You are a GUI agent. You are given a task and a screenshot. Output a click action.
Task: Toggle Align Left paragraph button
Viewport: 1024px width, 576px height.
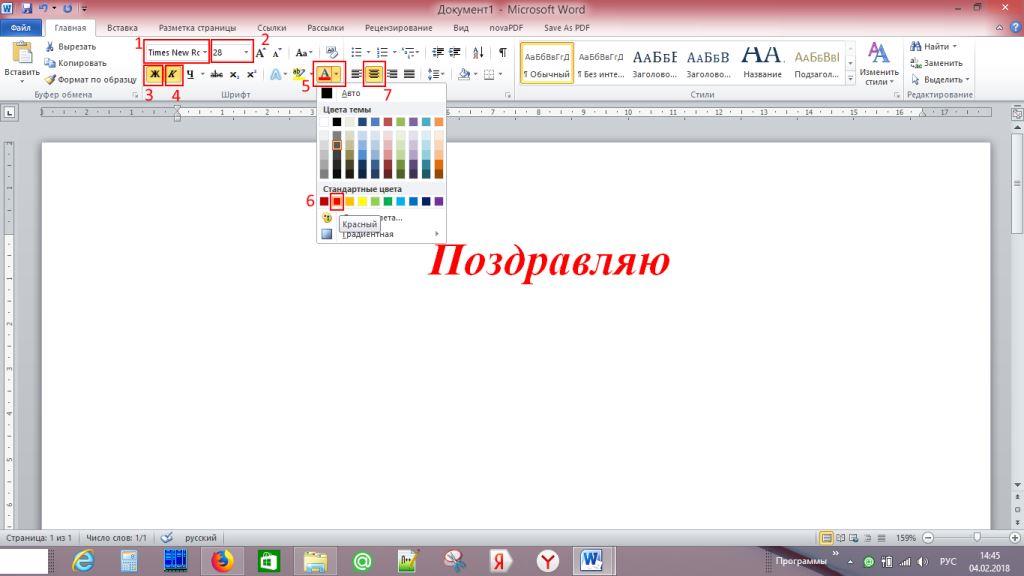click(357, 74)
